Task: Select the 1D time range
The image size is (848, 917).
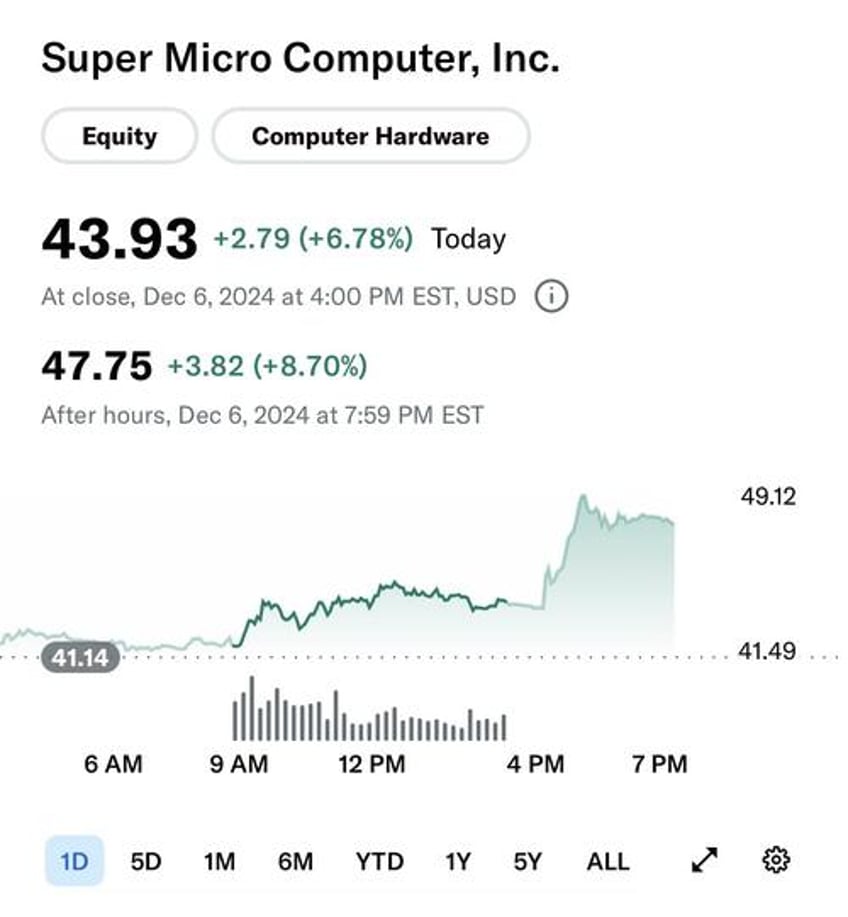Action: (x=74, y=861)
